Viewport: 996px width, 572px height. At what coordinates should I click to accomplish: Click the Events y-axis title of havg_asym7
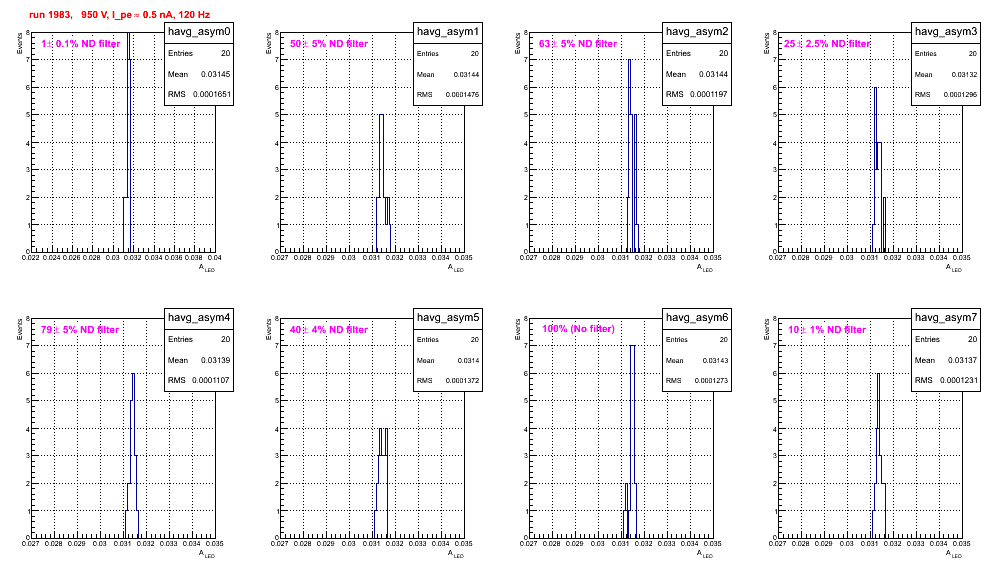coord(767,329)
